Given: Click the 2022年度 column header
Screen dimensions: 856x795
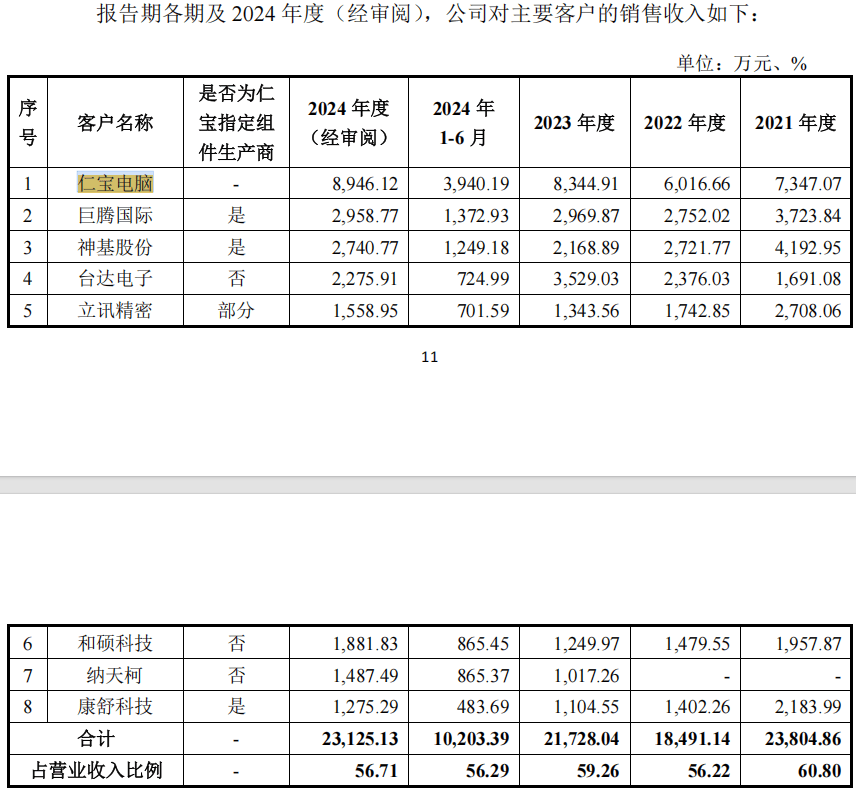Looking at the screenshot, I should [685, 123].
